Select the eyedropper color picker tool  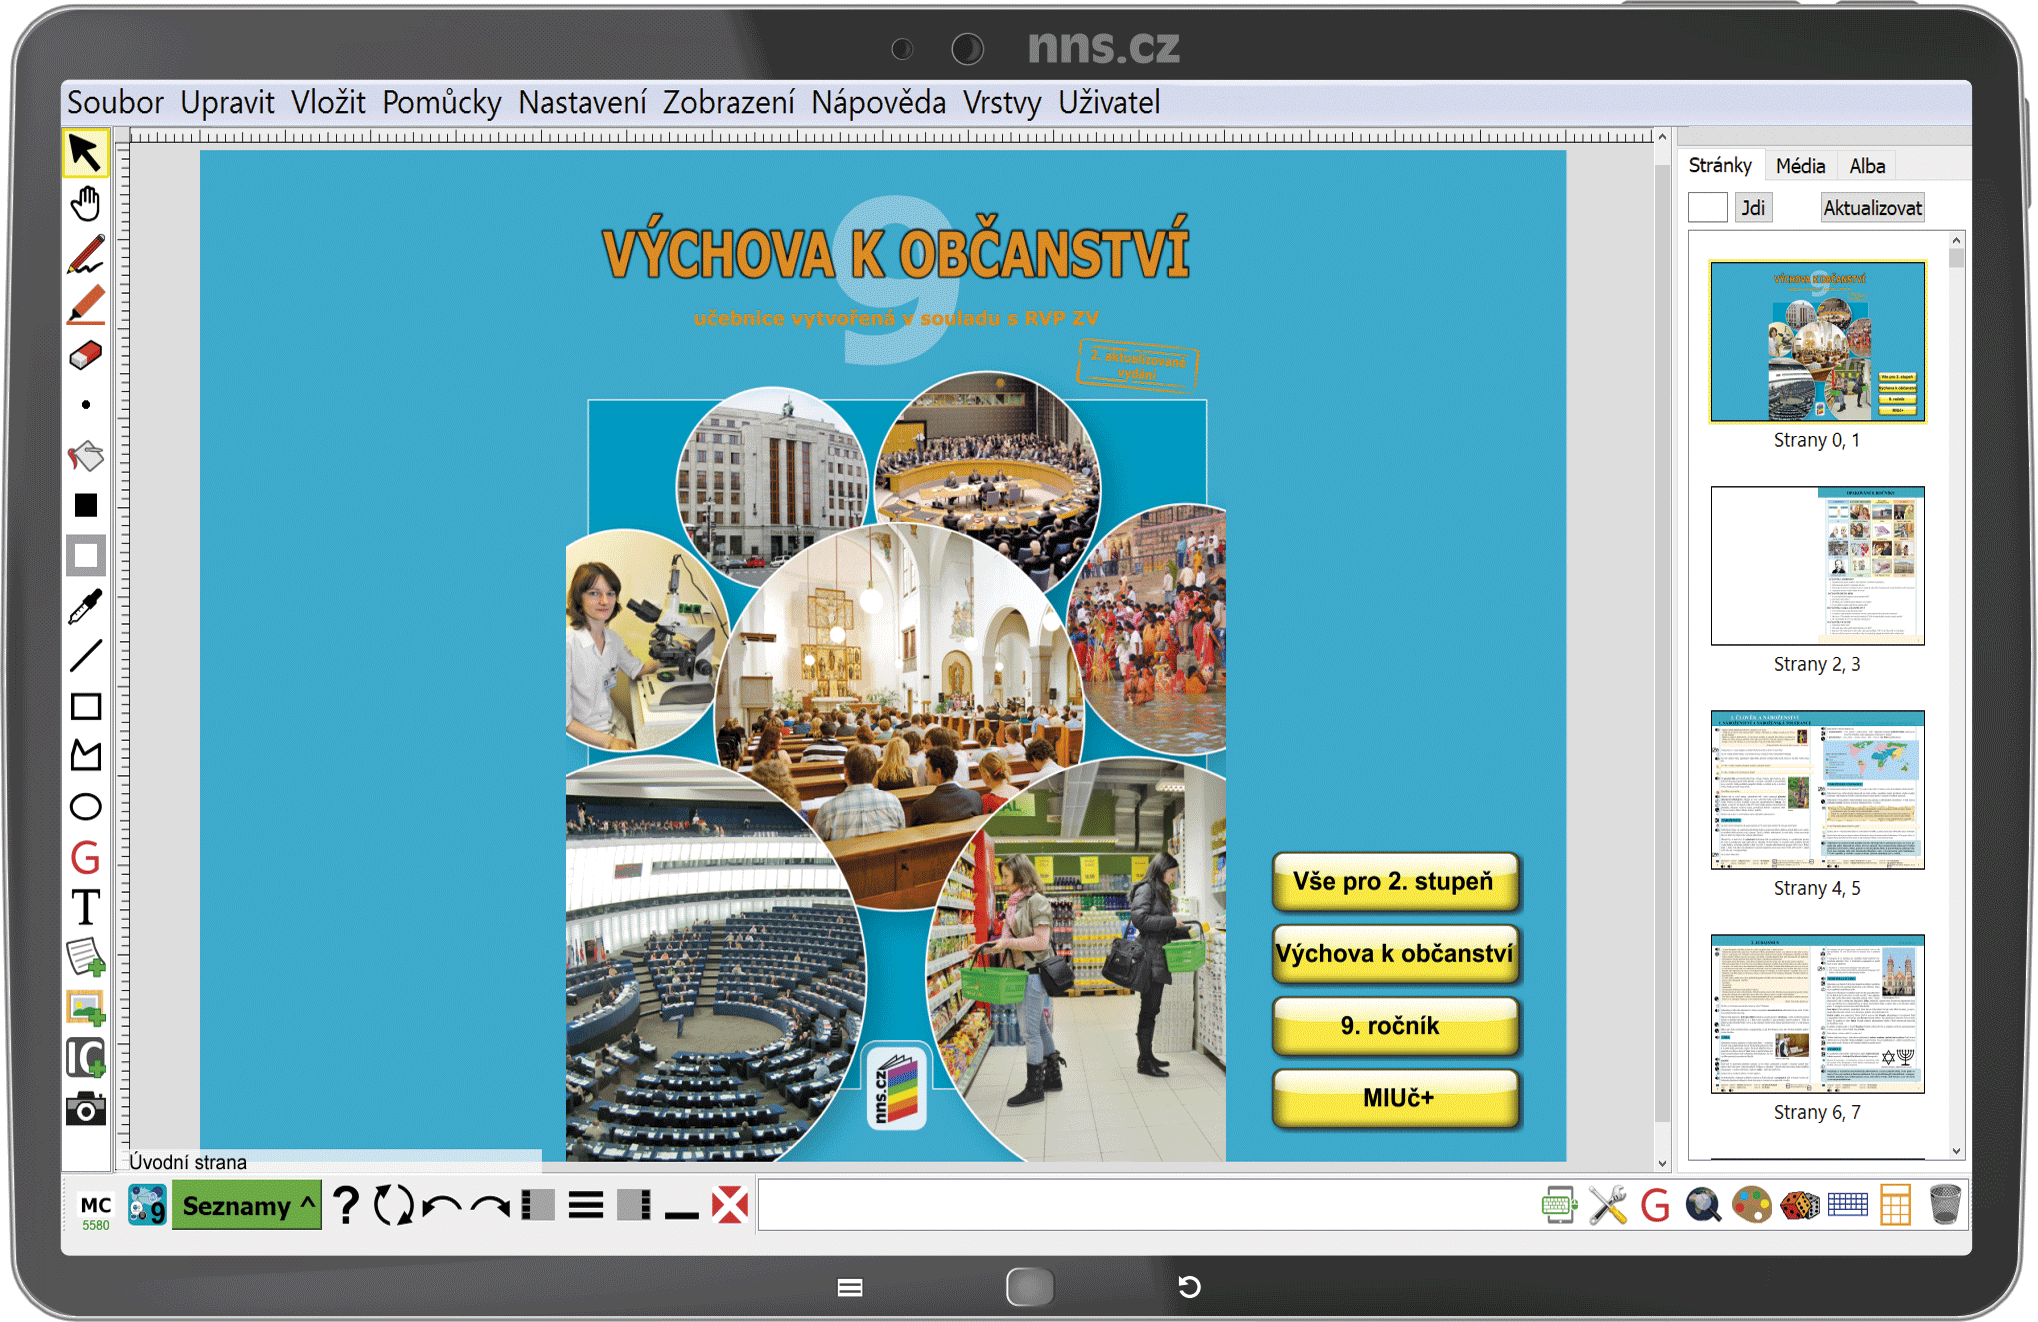coord(86,606)
